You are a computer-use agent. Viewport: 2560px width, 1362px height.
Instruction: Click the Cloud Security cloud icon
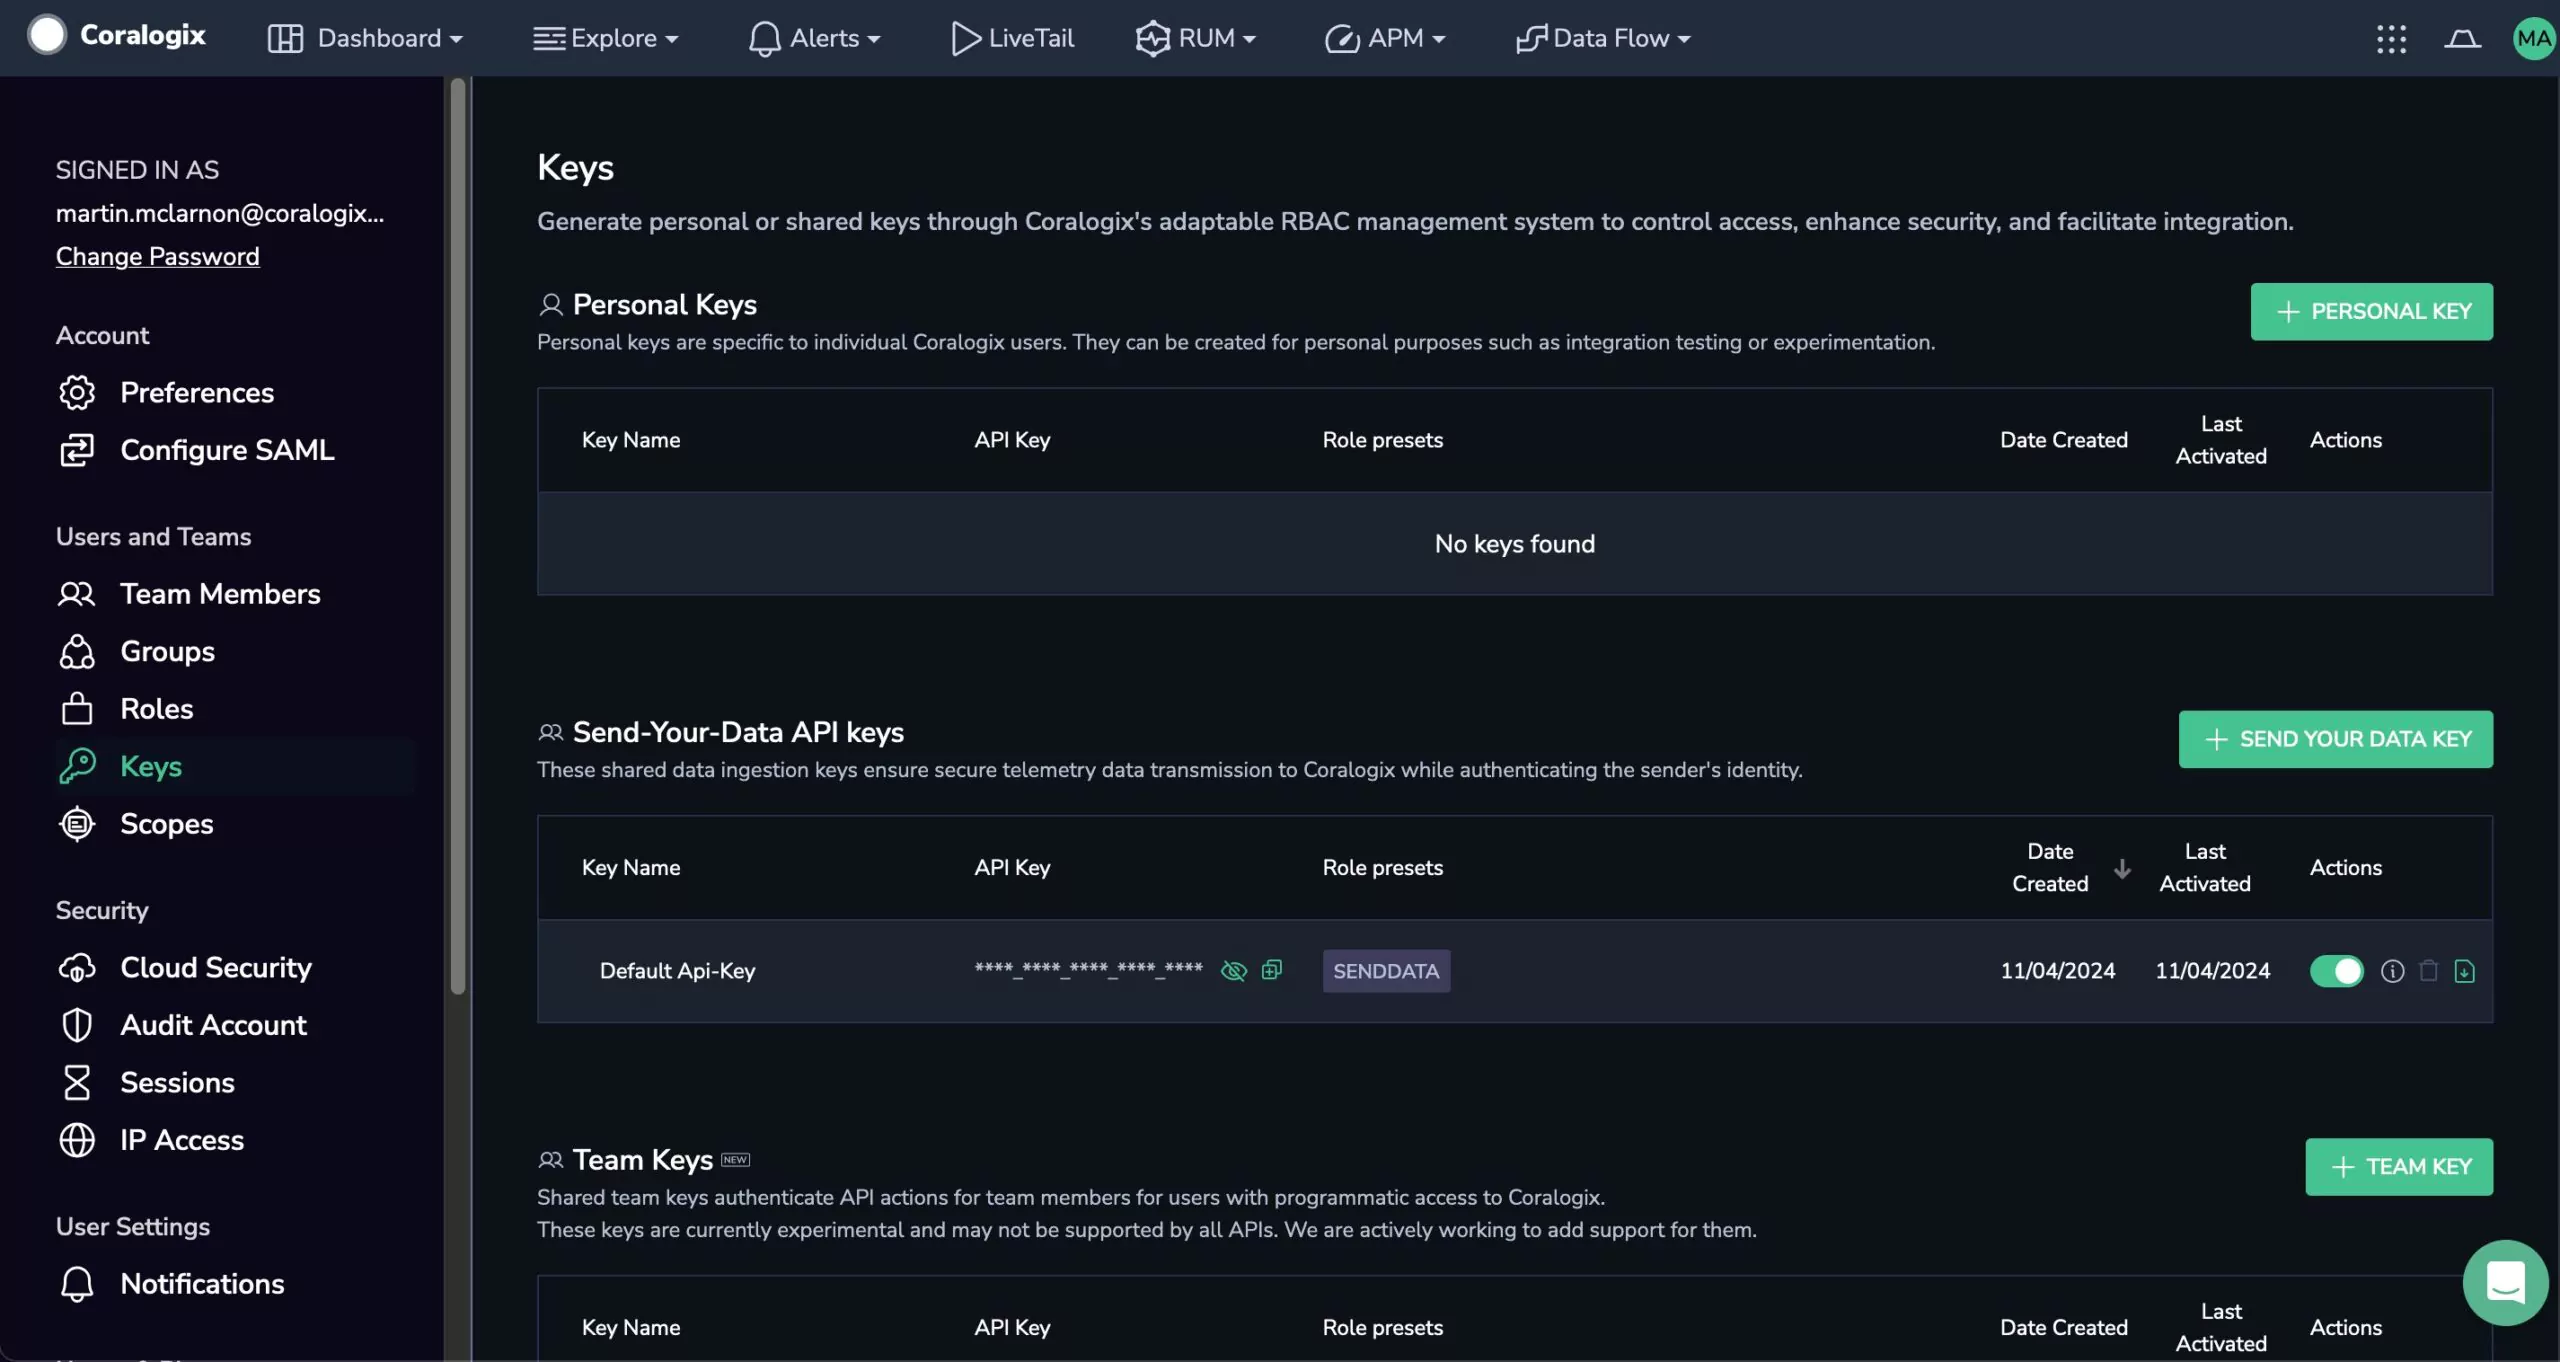point(77,968)
